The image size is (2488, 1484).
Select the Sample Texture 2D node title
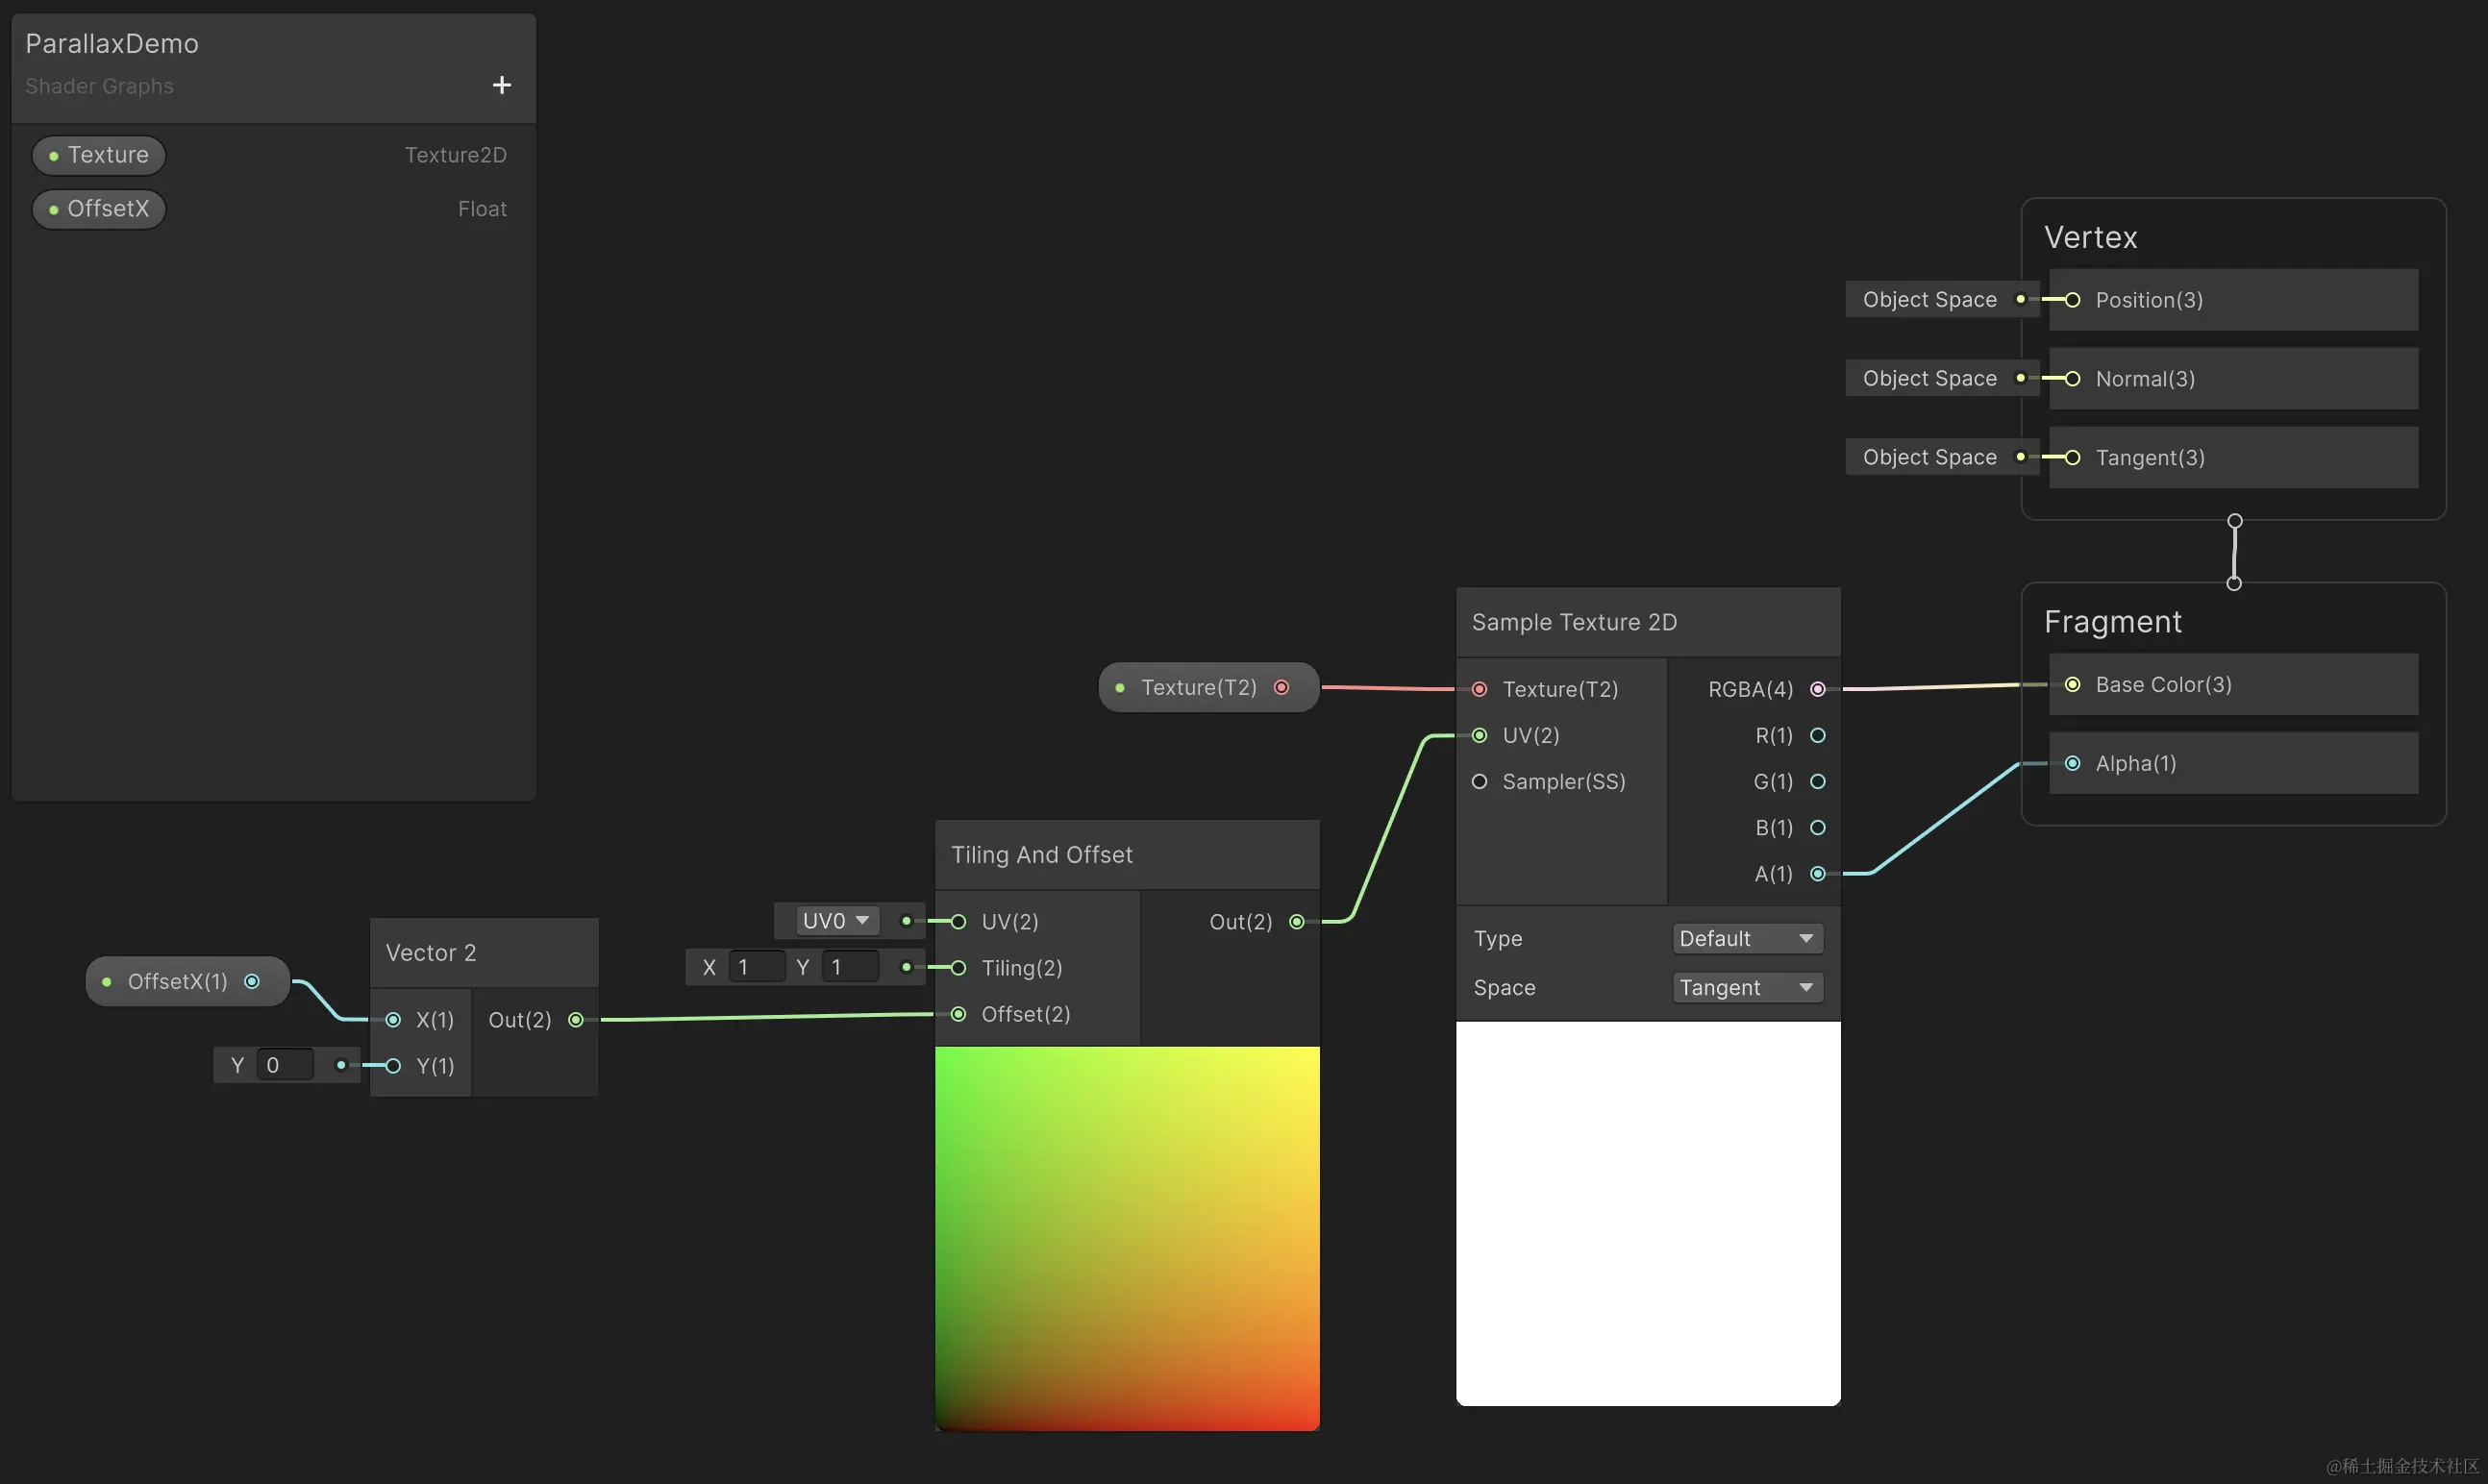click(x=1574, y=622)
